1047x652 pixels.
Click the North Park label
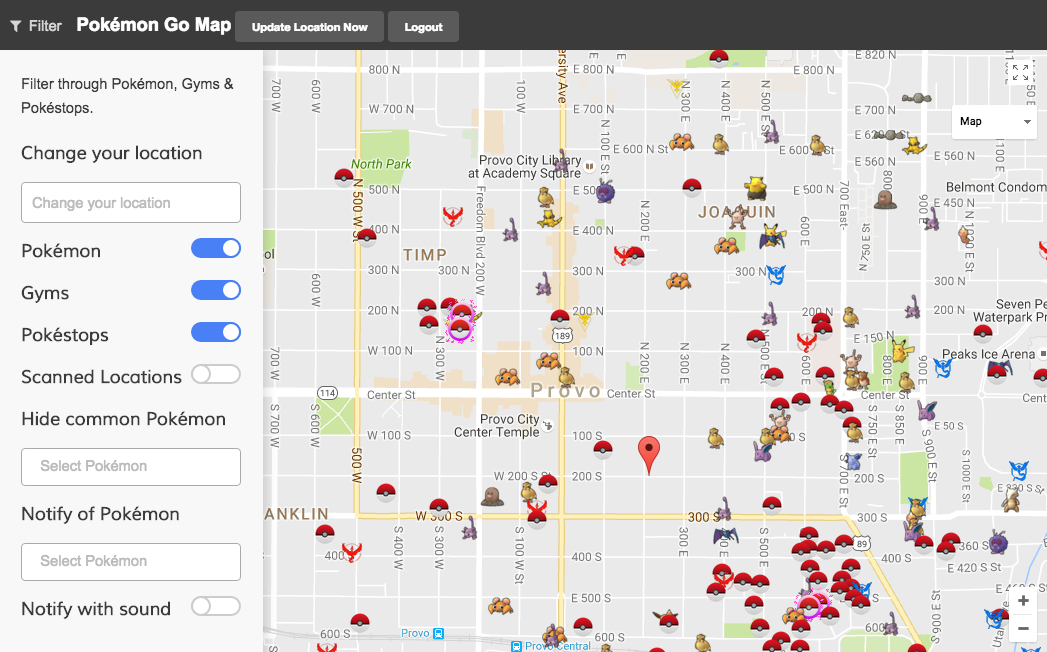click(x=381, y=164)
